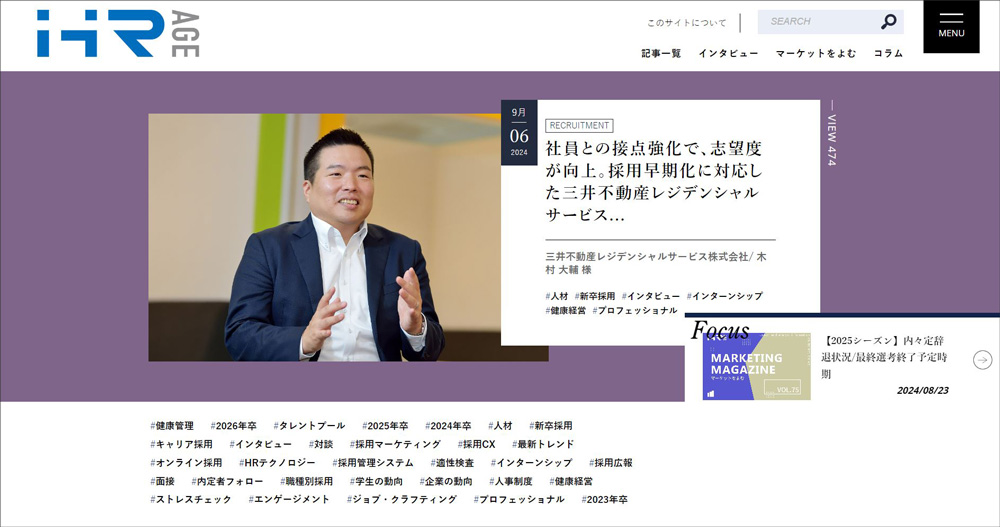Select the #2025年卒 tag
The width and height of the screenshot is (1000, 527).
[x=385, y=426]
